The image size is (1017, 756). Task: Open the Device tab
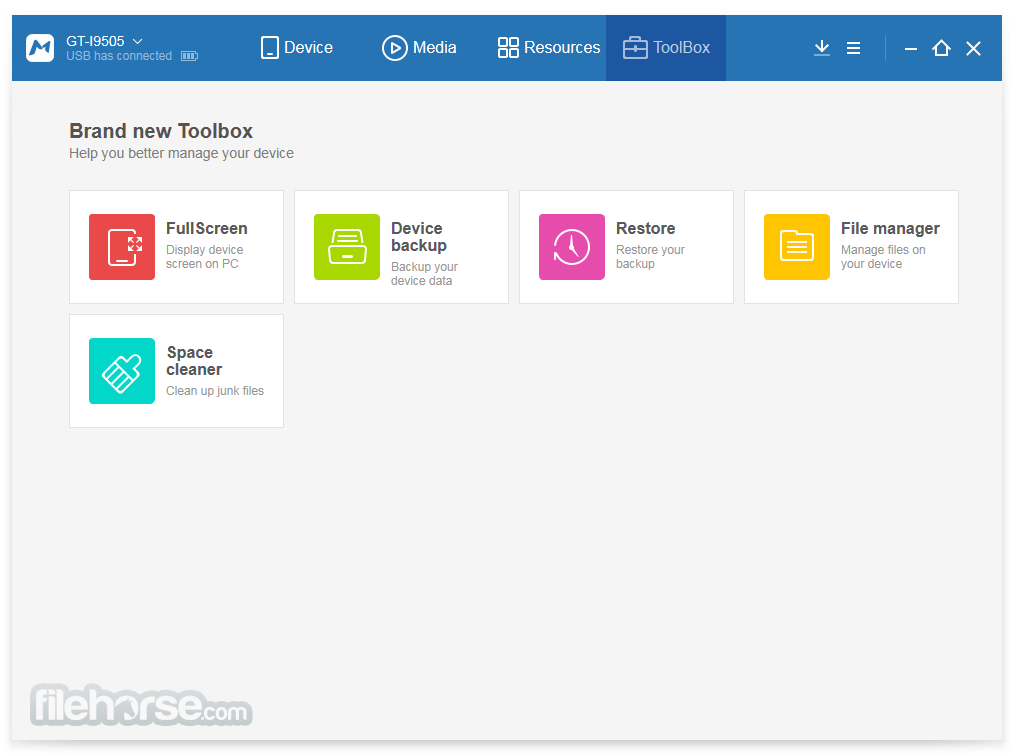296,48
